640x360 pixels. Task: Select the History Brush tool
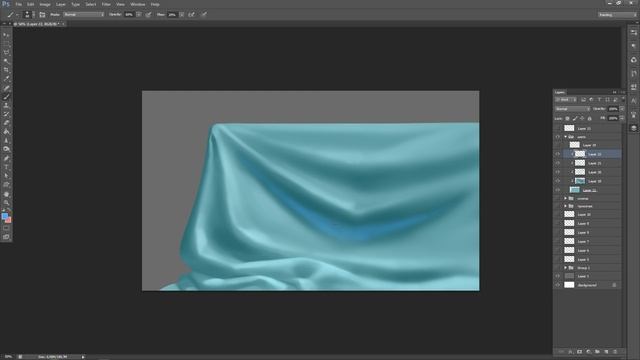pyautogui.click(x=6, y=114)
